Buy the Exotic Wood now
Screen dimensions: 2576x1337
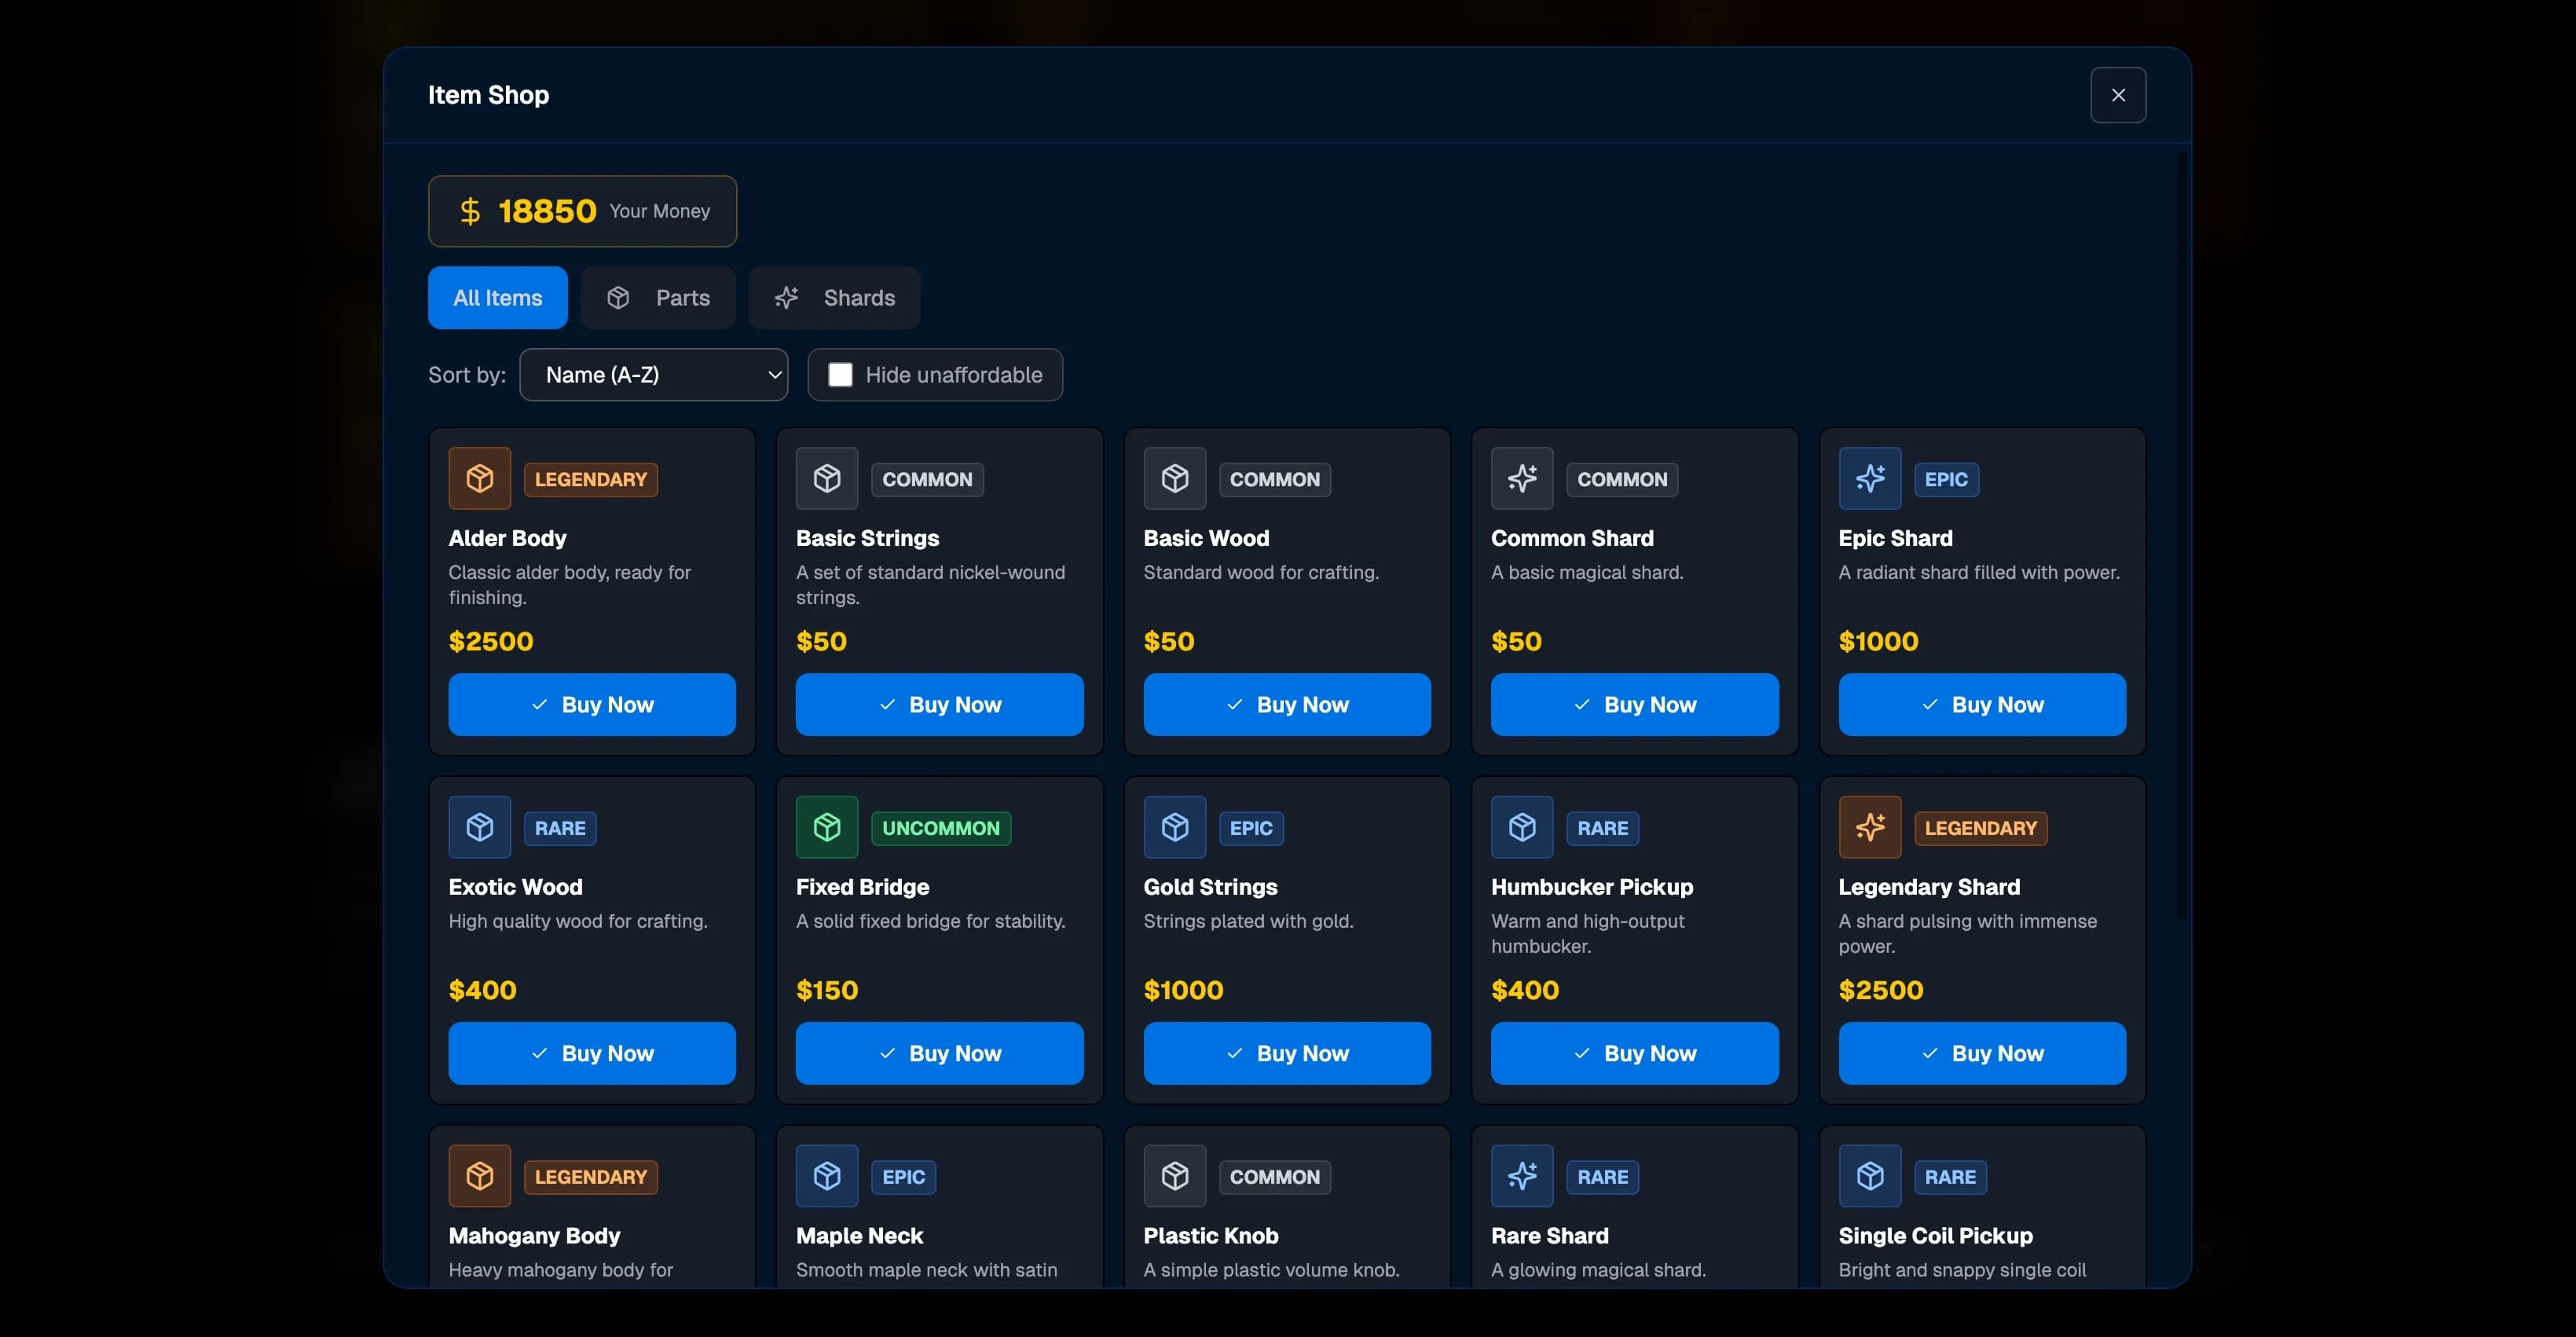click(x=592, y=1053)
